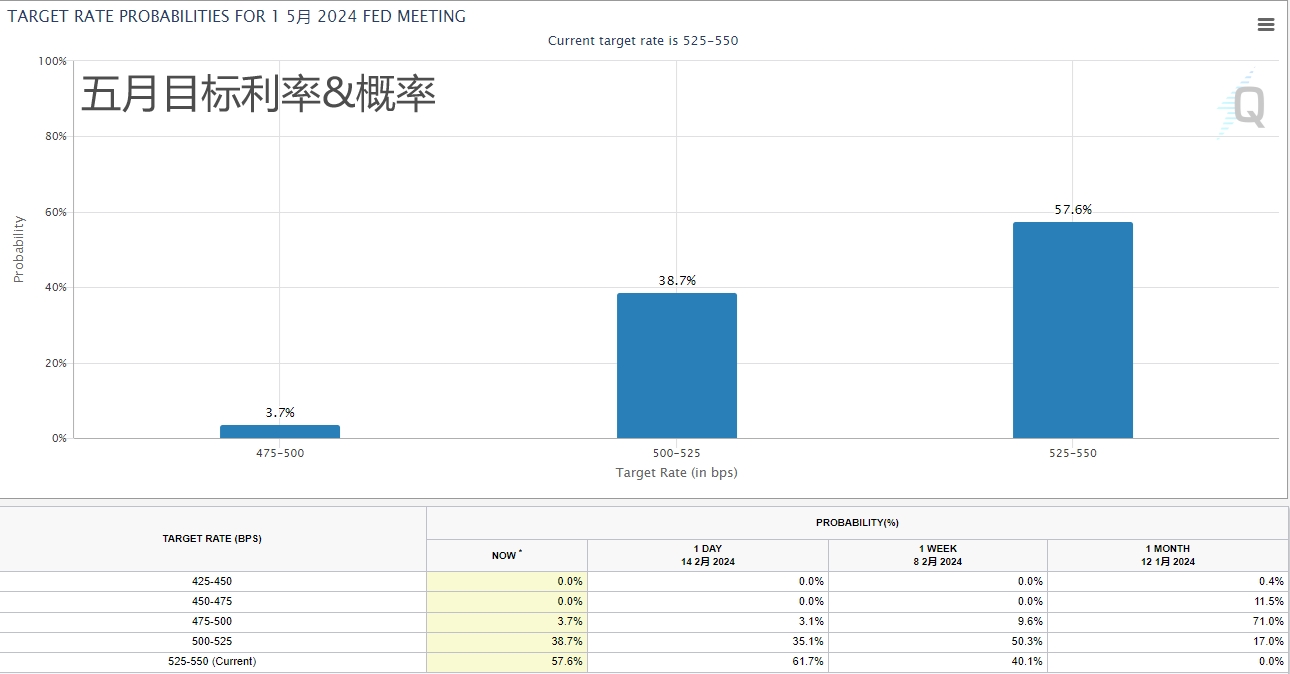Click the 3.7% label above the 475-500 bar

280,413
